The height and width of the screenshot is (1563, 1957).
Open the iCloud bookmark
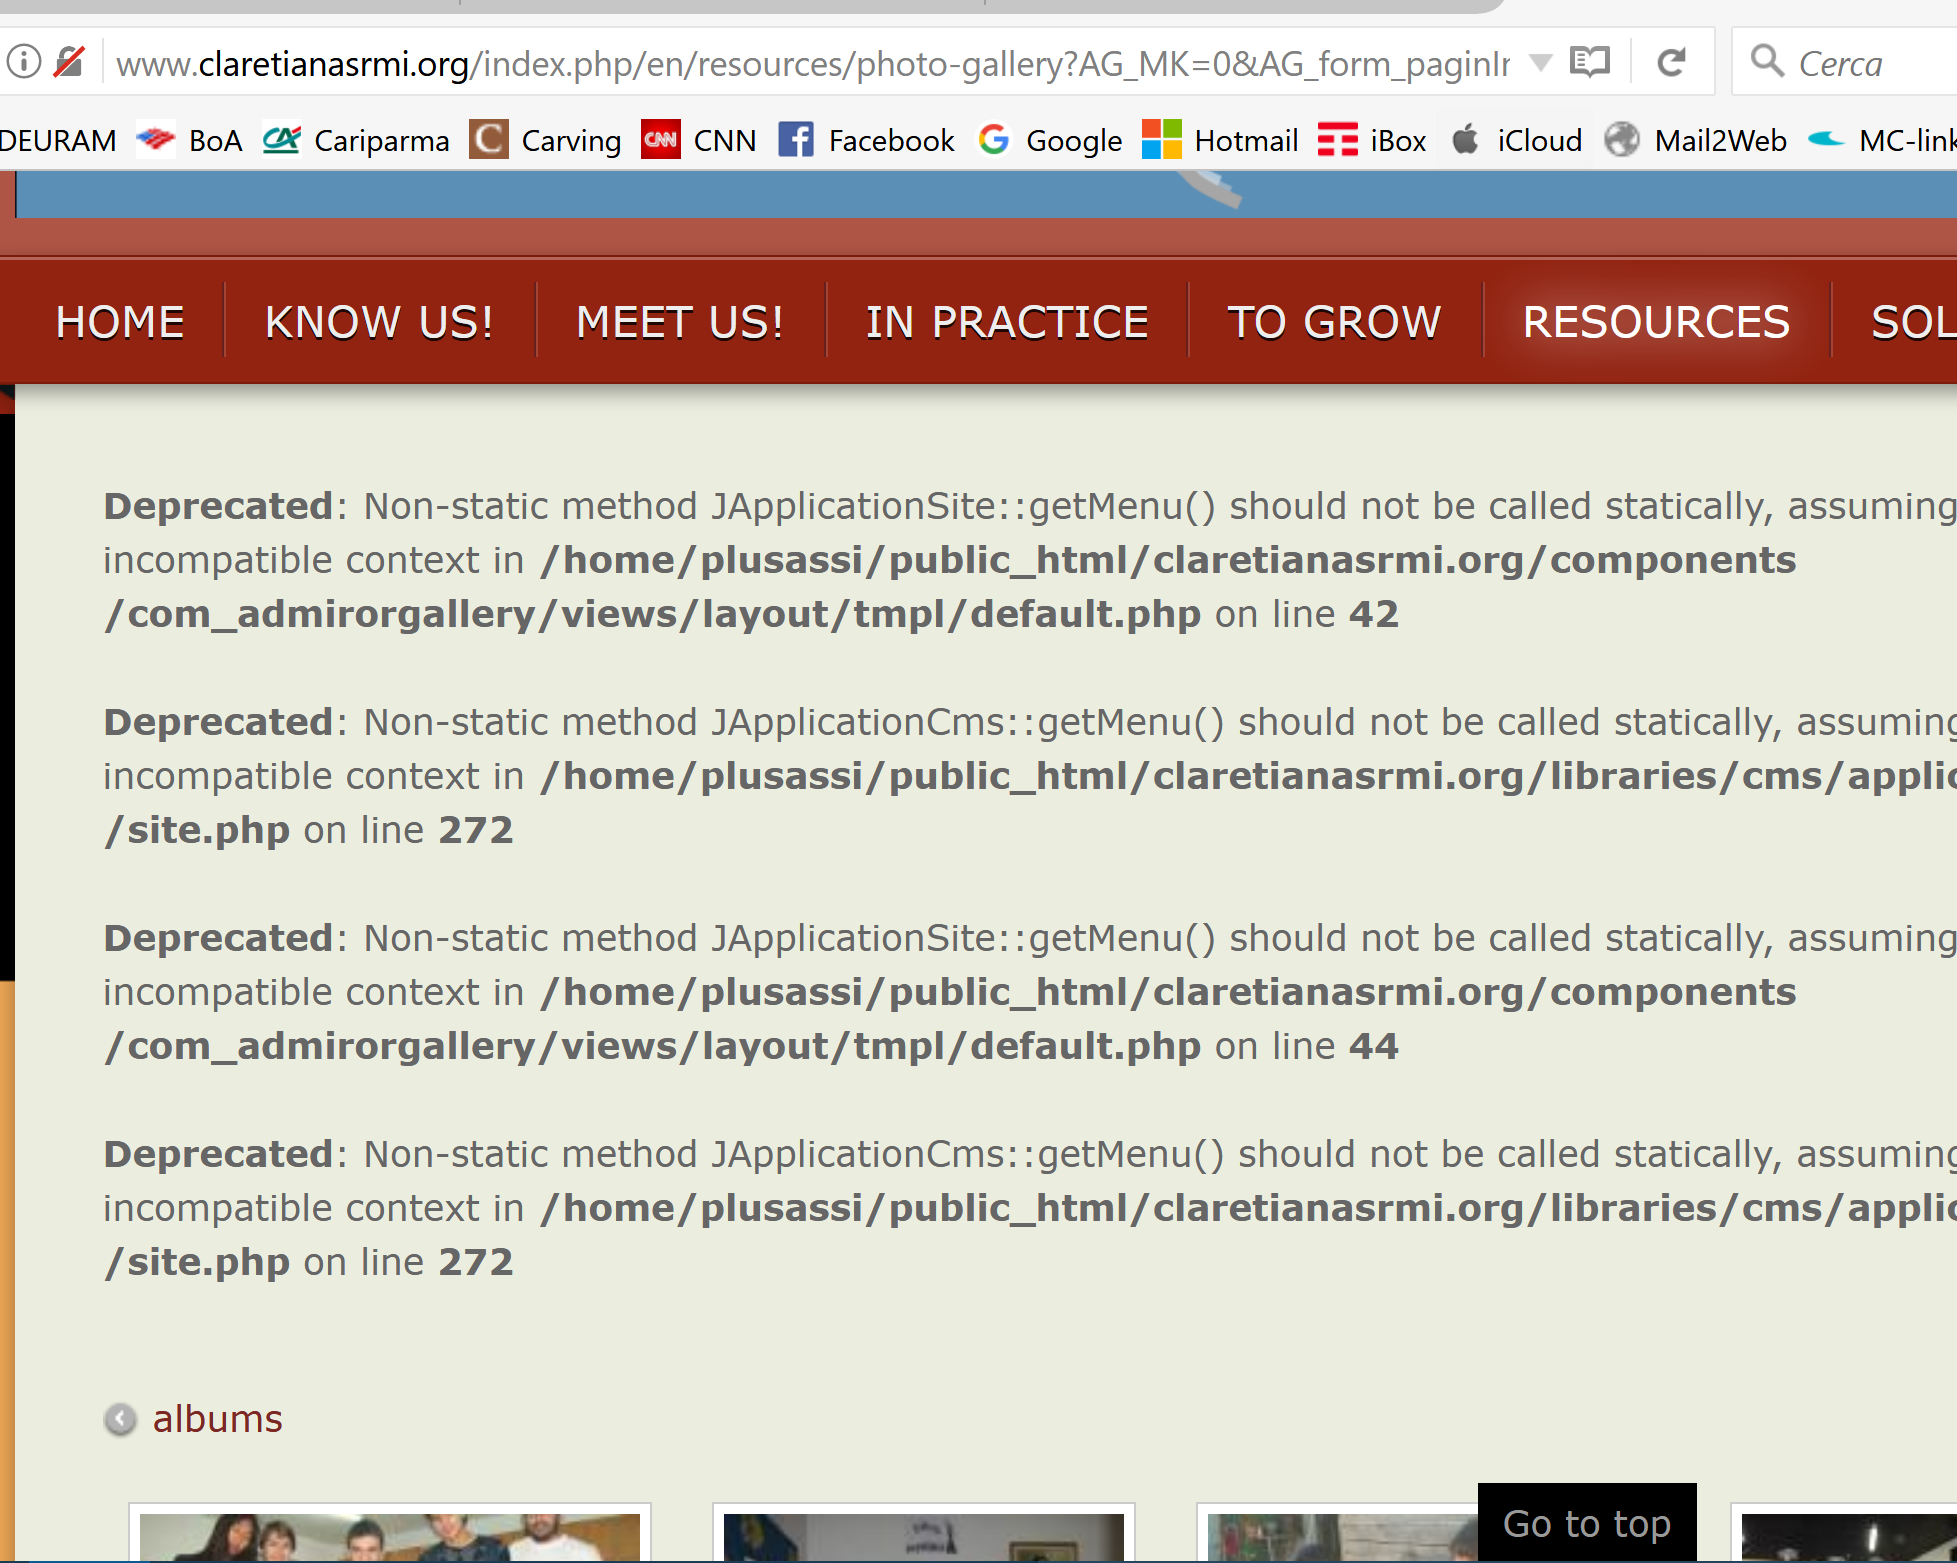(1517, 141)
